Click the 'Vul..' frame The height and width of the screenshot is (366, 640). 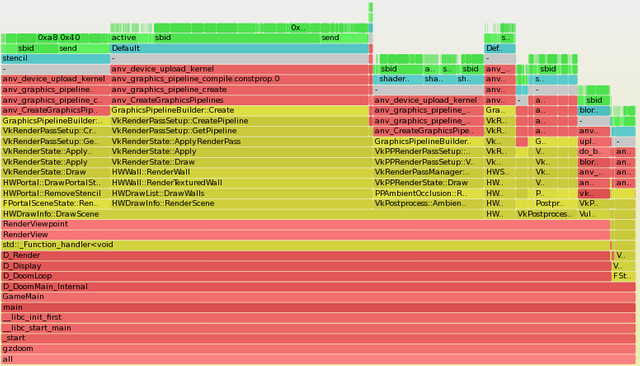pyautogui.click(x=594, y=214)
